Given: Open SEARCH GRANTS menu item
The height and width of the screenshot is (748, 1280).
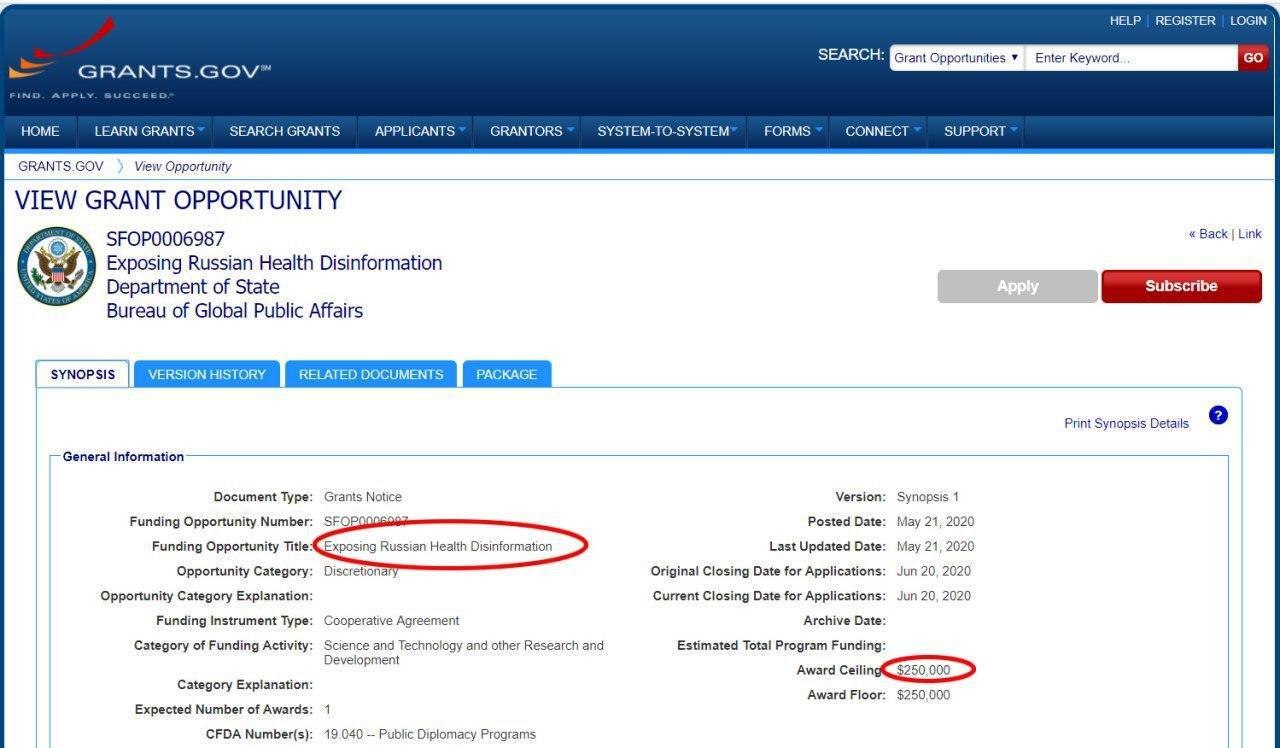Looking at the screenshot, I should (284, 131).
